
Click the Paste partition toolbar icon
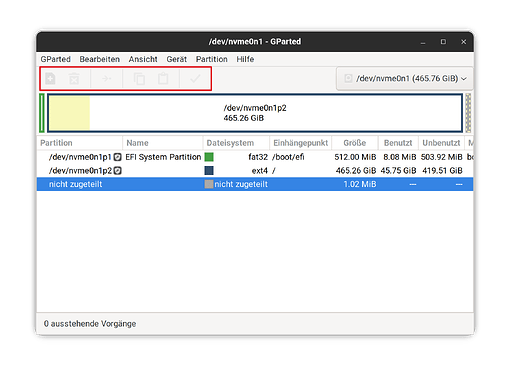[163, 79]
